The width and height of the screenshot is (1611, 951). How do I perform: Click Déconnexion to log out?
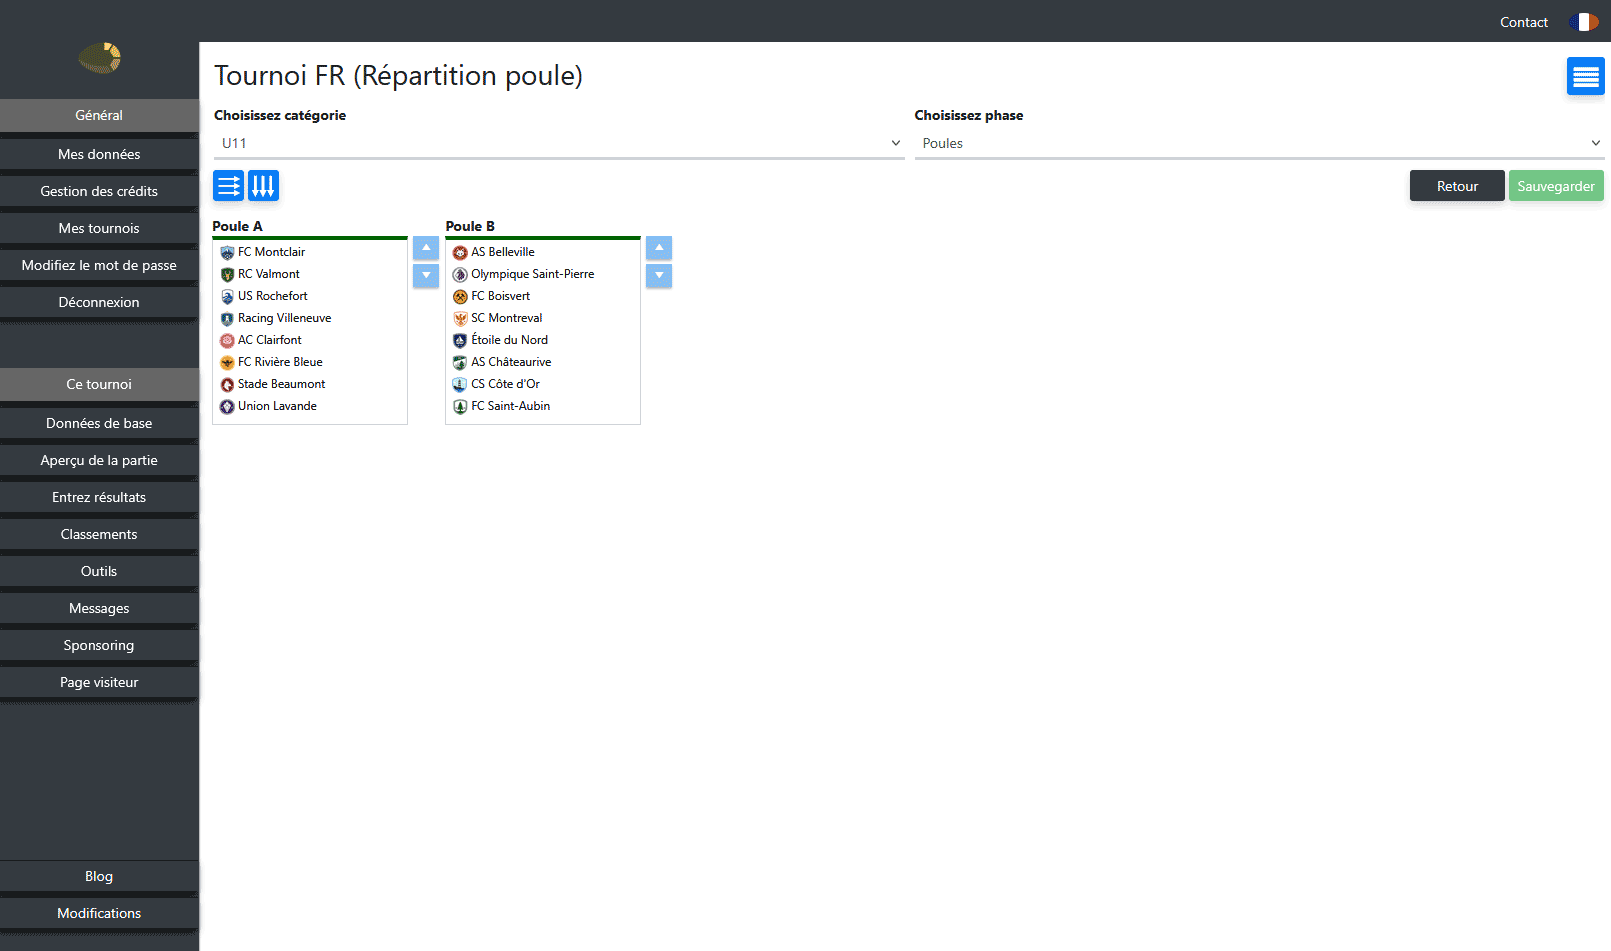pyautogui.click(x=99, y=302)
